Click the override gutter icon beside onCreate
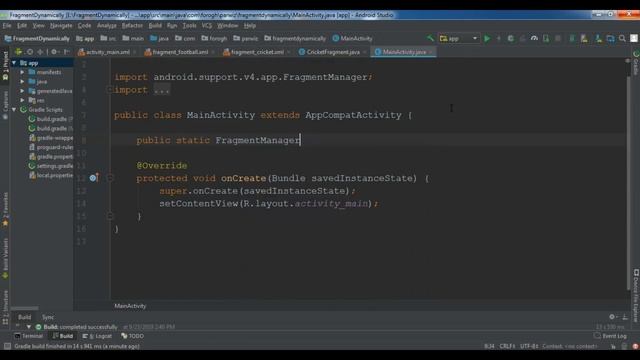 [x=94, y=178]
